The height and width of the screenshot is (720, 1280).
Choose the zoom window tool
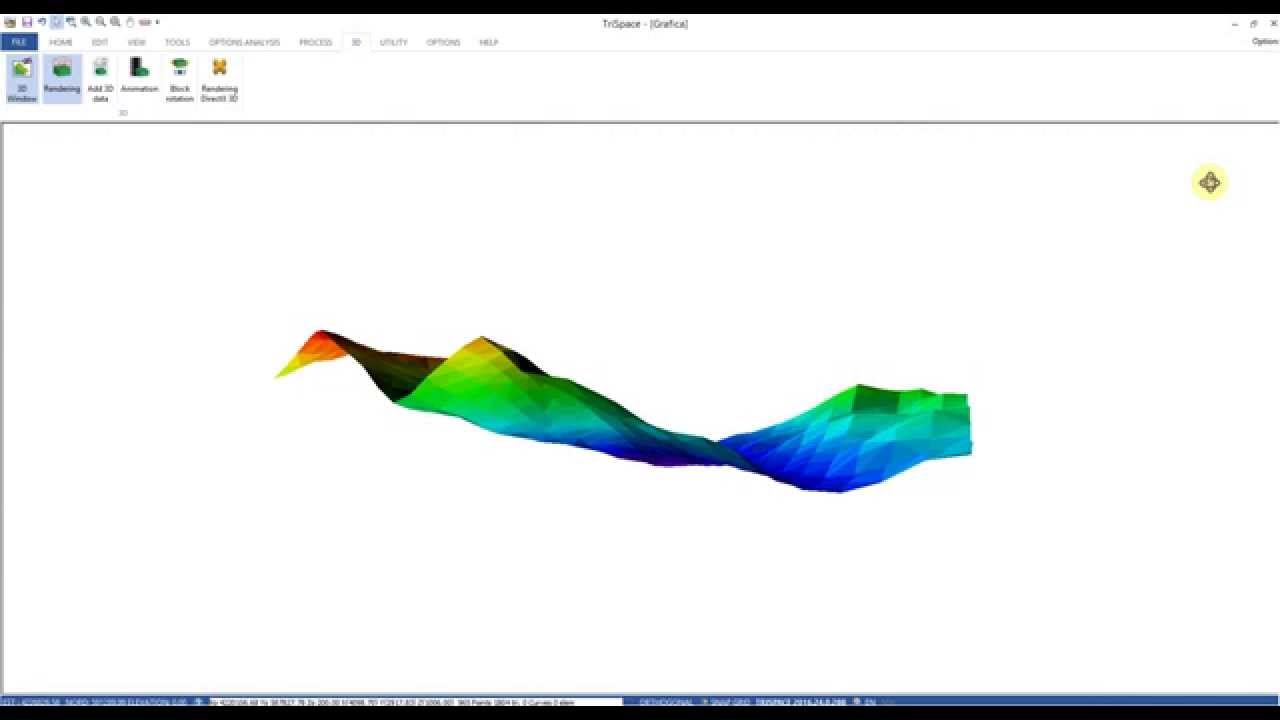point(71,22)
